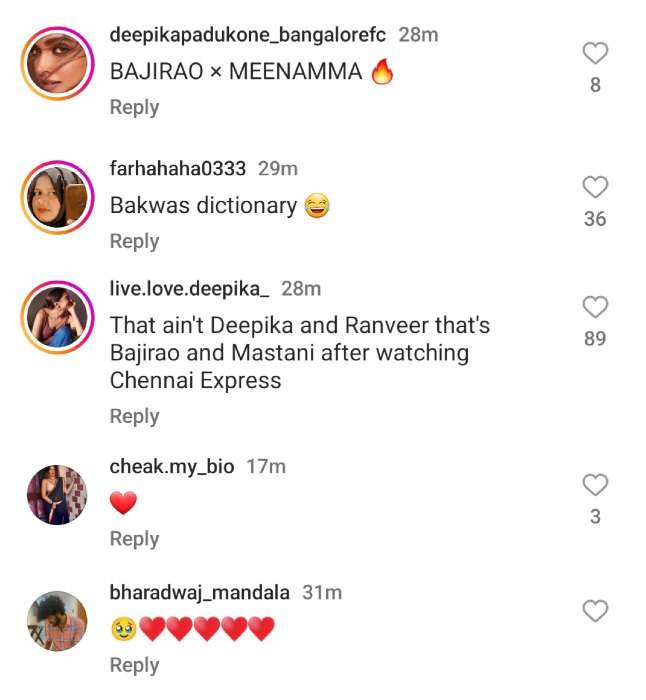Tap heart on cheak.my_bio's comment
The width and height of the screenshot is (646, 700).
595,485
